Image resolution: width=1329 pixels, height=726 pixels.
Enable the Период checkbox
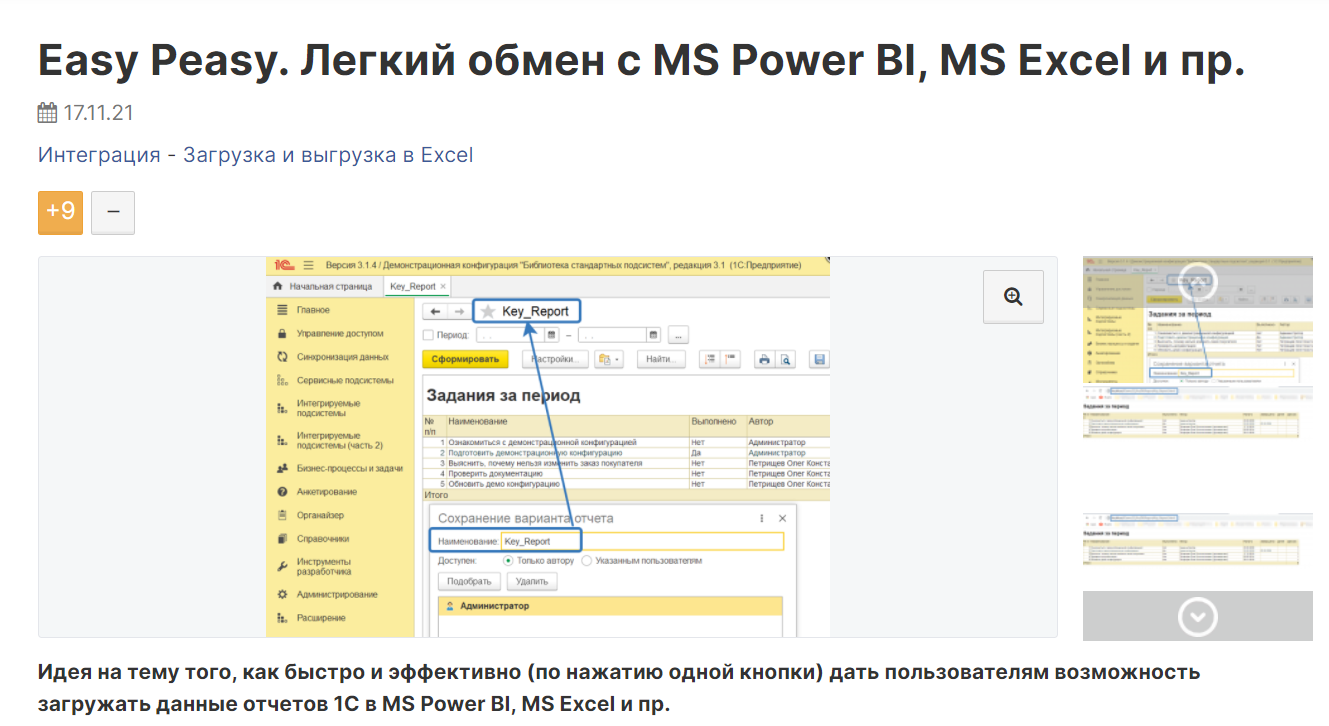[x=430, y=334]
